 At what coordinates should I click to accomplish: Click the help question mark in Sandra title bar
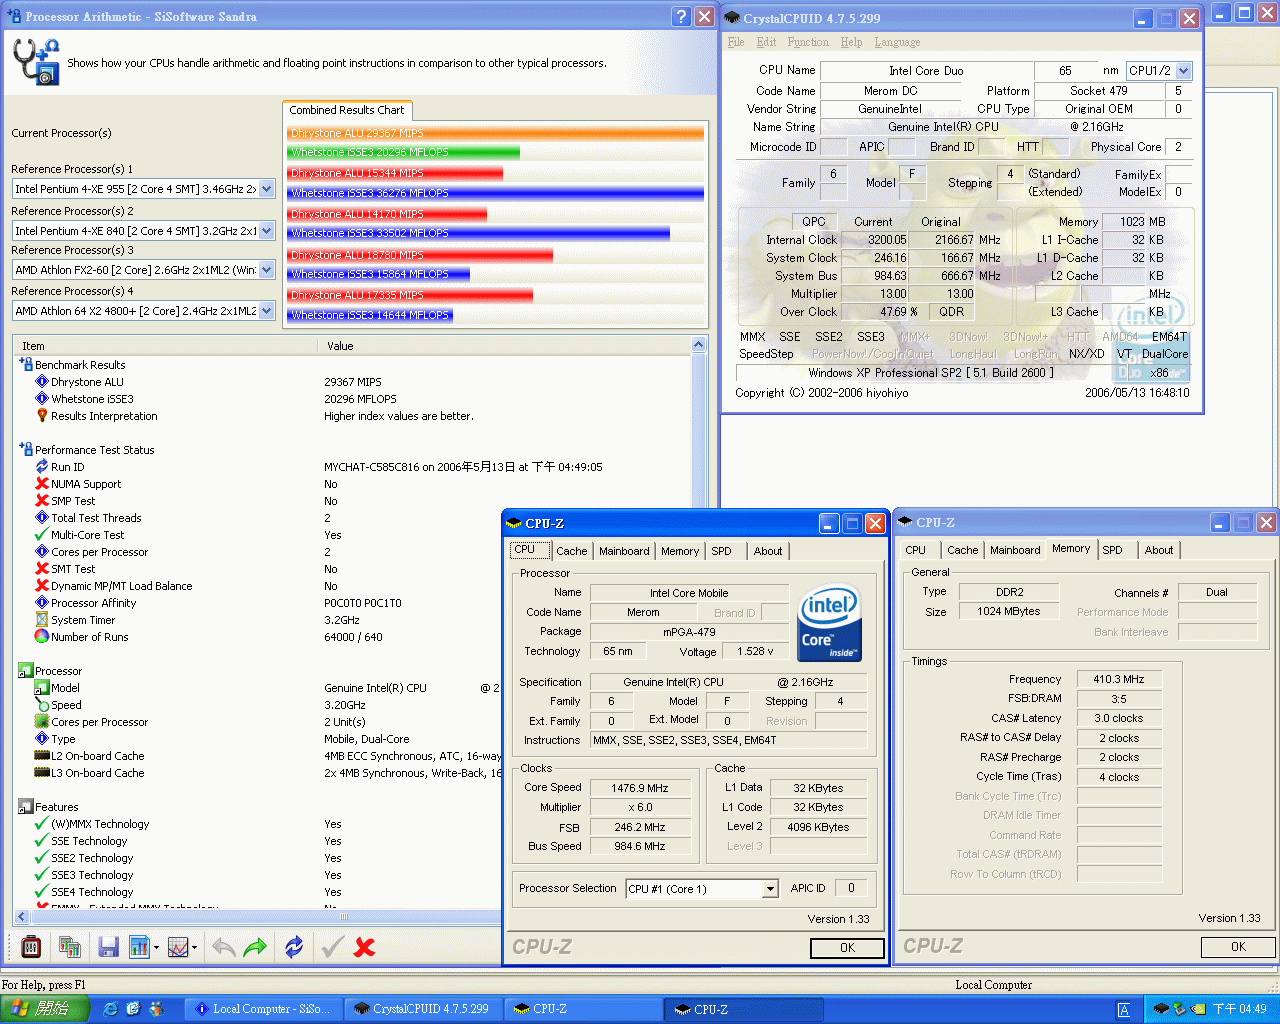point(681,16)
